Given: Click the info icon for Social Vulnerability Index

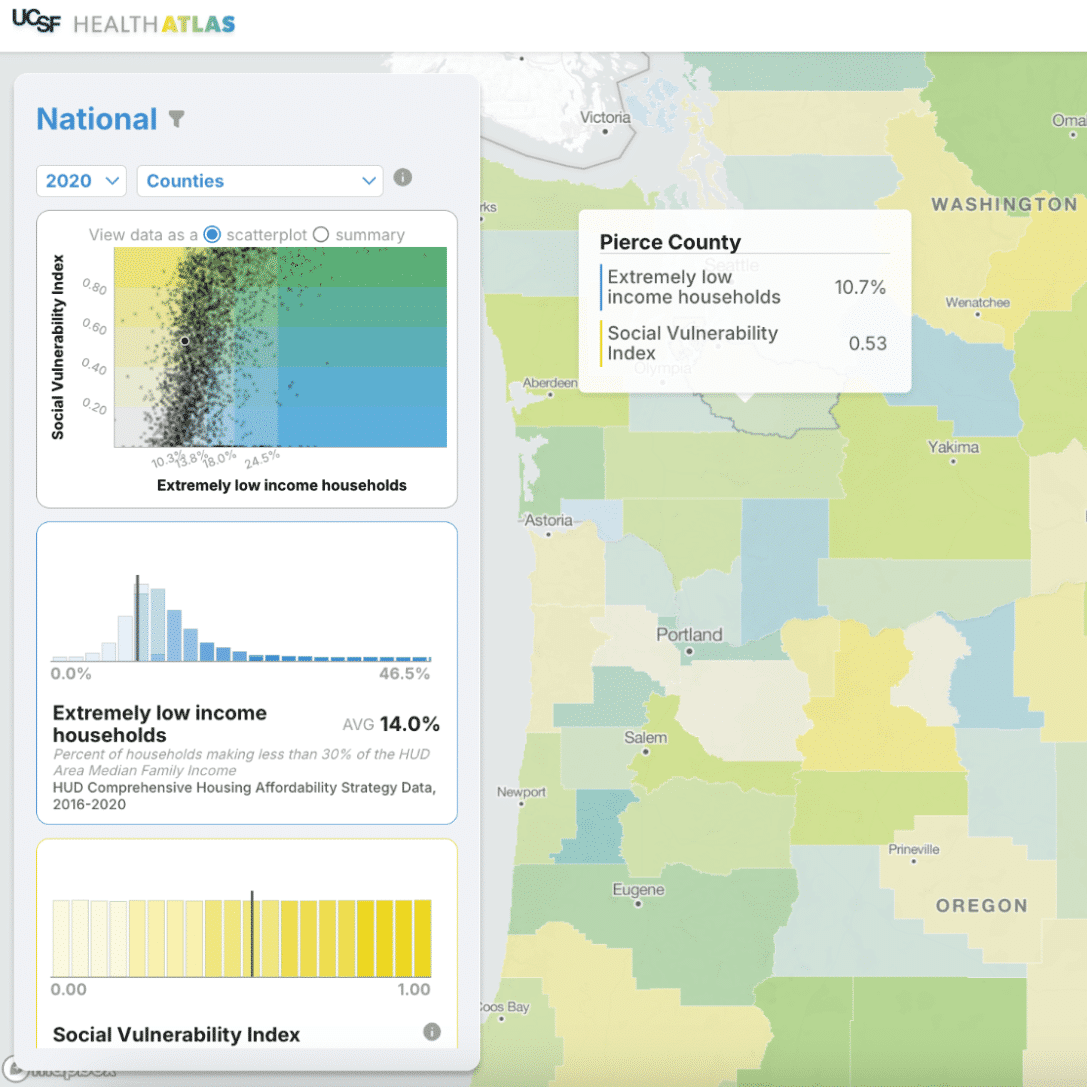Looking at the screenshot, I should coord(431,1032).
